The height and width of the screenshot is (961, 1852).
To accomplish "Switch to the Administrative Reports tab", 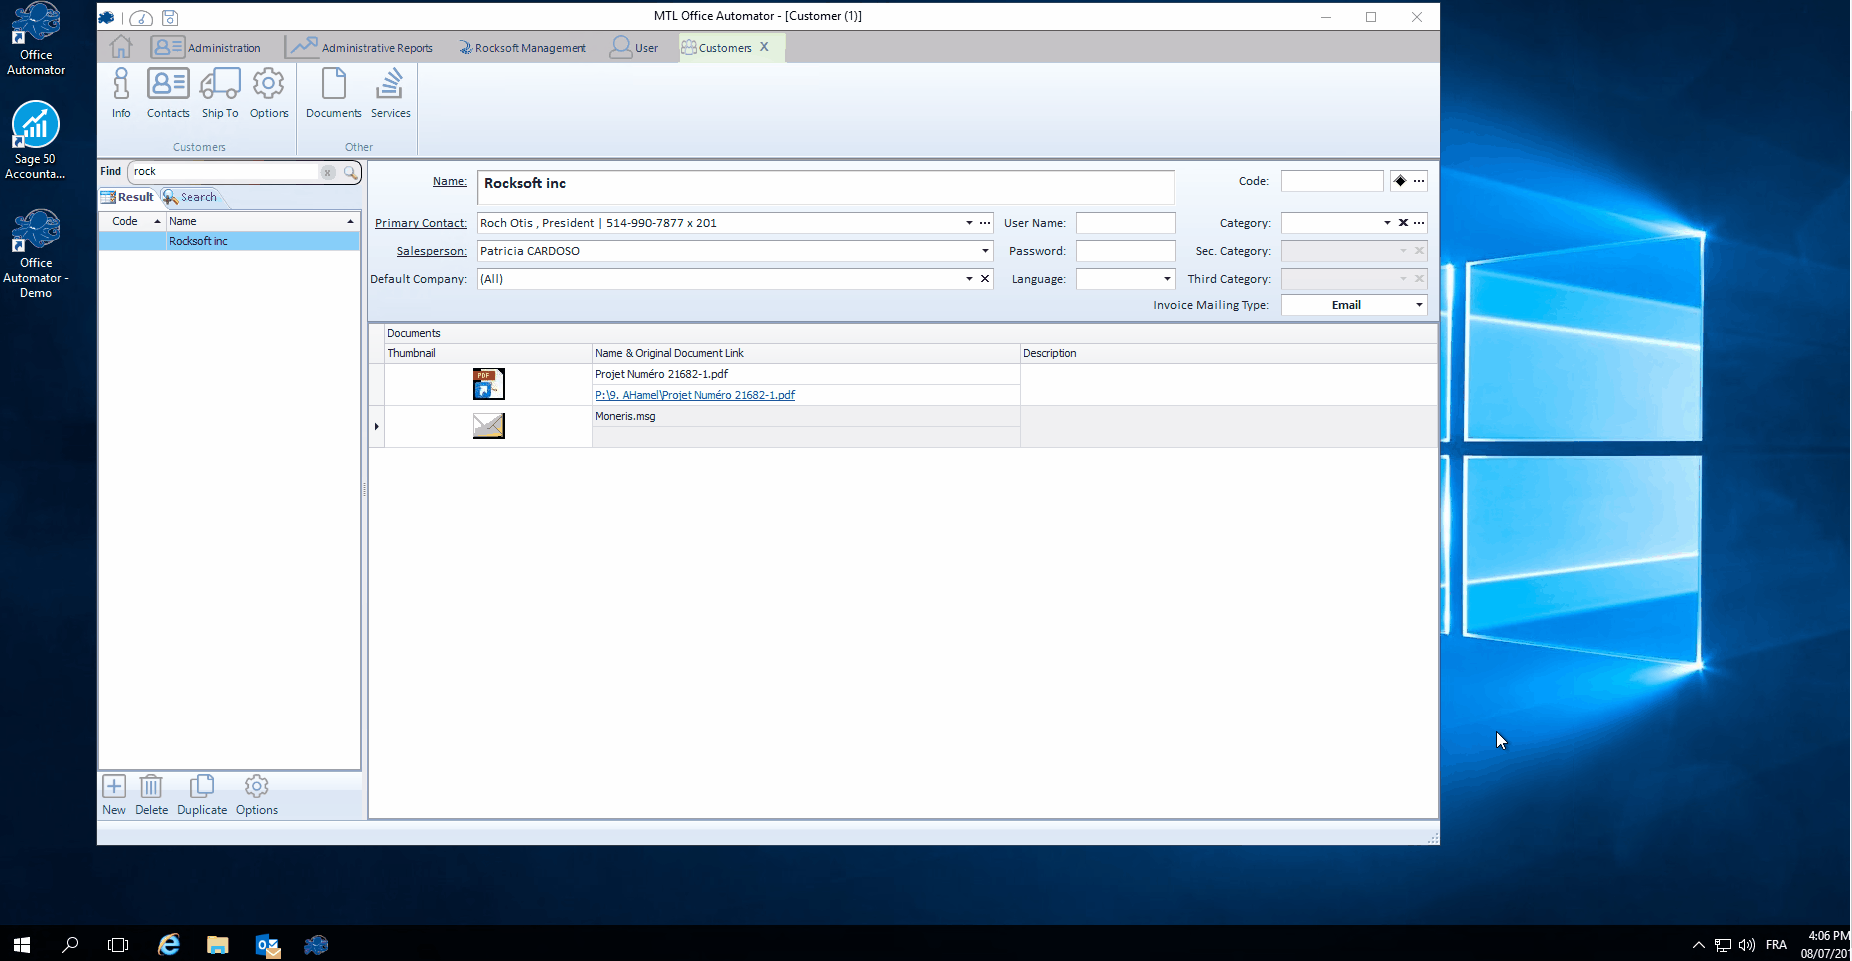I will [361, 48].
